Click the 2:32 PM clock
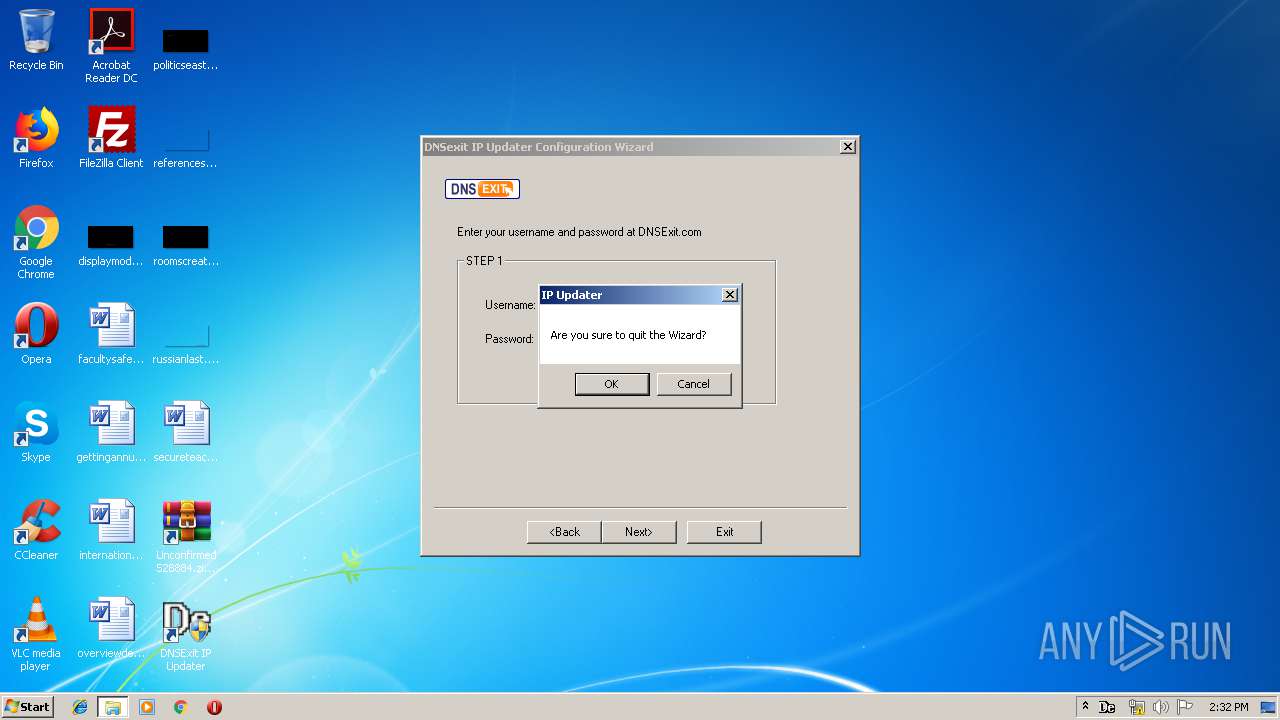 pyautogui.click(x=1228, y=707)
